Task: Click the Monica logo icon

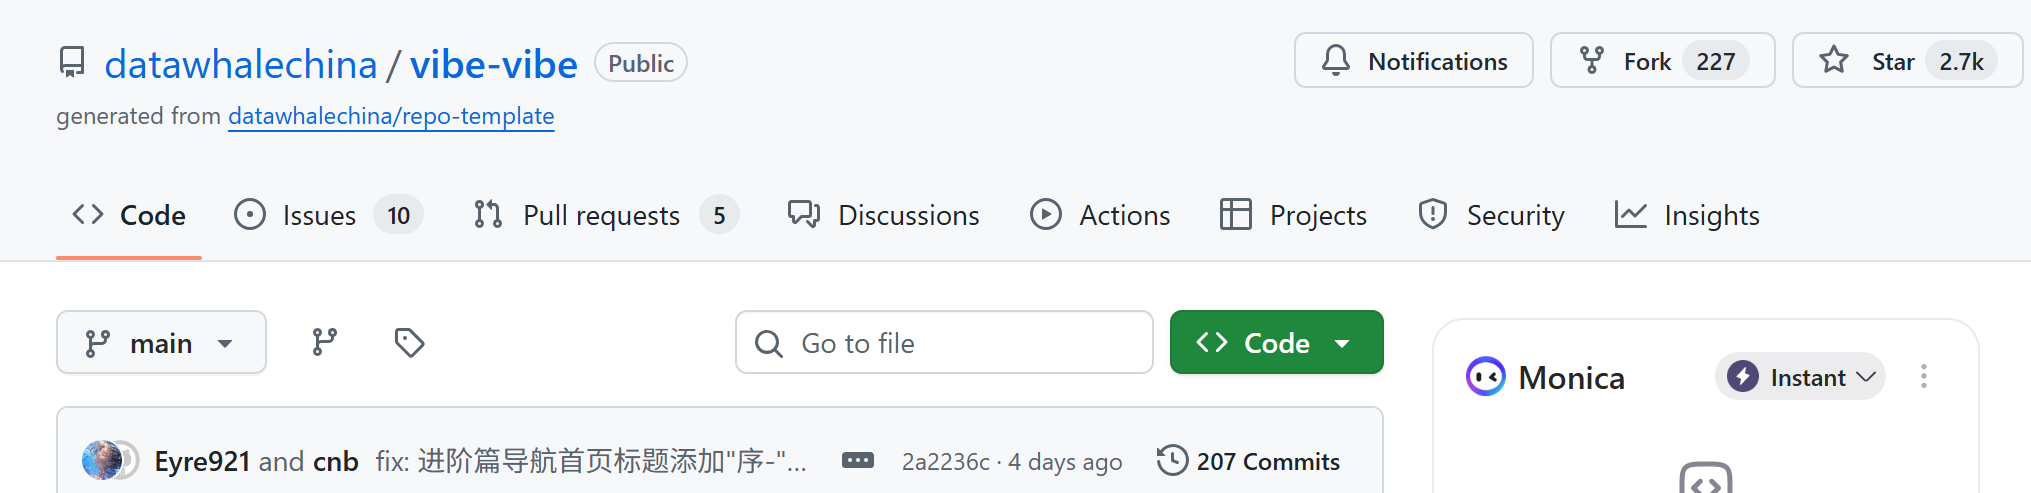Action: pyautogui.click(x=1485, y=377)
